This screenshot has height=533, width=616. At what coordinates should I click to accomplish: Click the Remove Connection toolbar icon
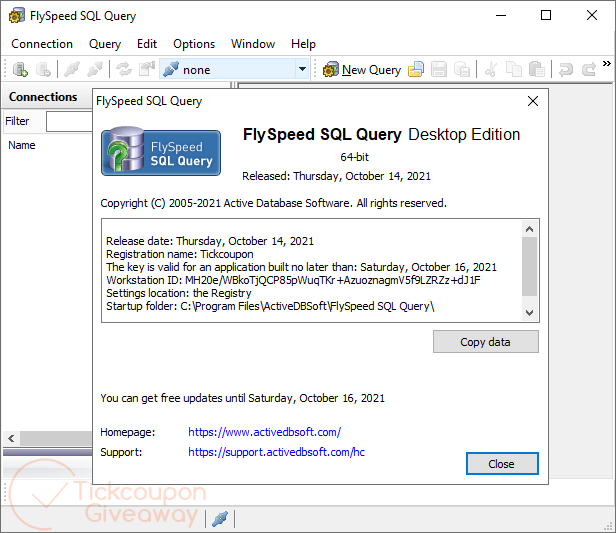pos(43,70)
